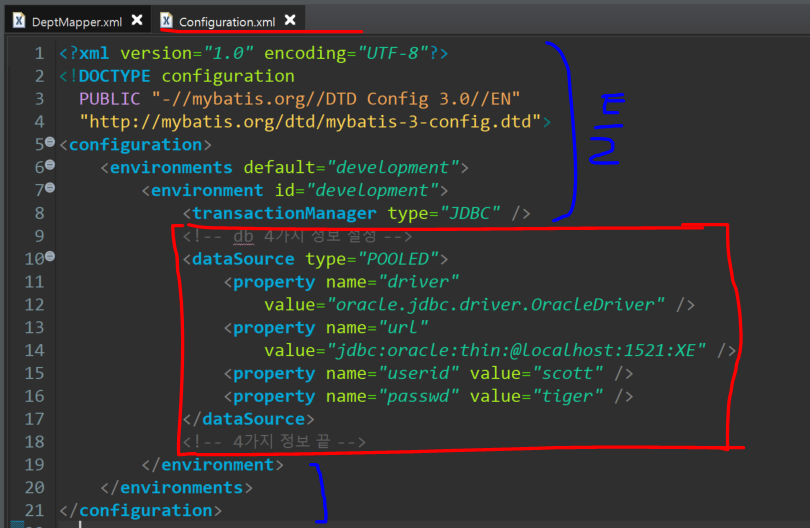The image size is (810, 528).
Task: Click the closing environment tag on line 19
Action: 212,465
